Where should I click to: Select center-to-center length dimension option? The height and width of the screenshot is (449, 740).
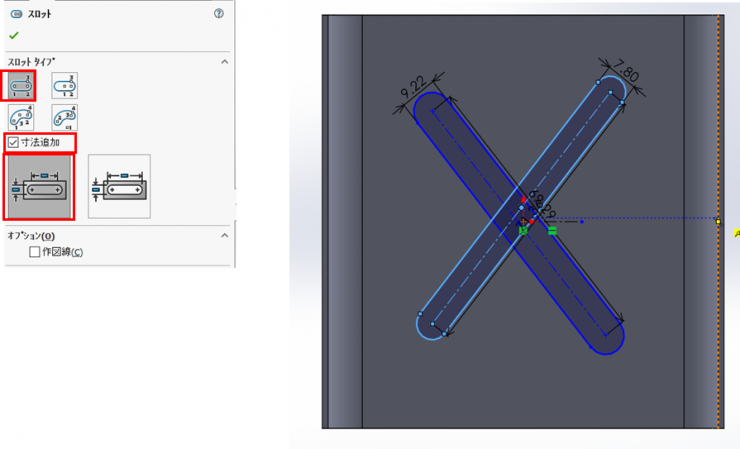[39, 186]
